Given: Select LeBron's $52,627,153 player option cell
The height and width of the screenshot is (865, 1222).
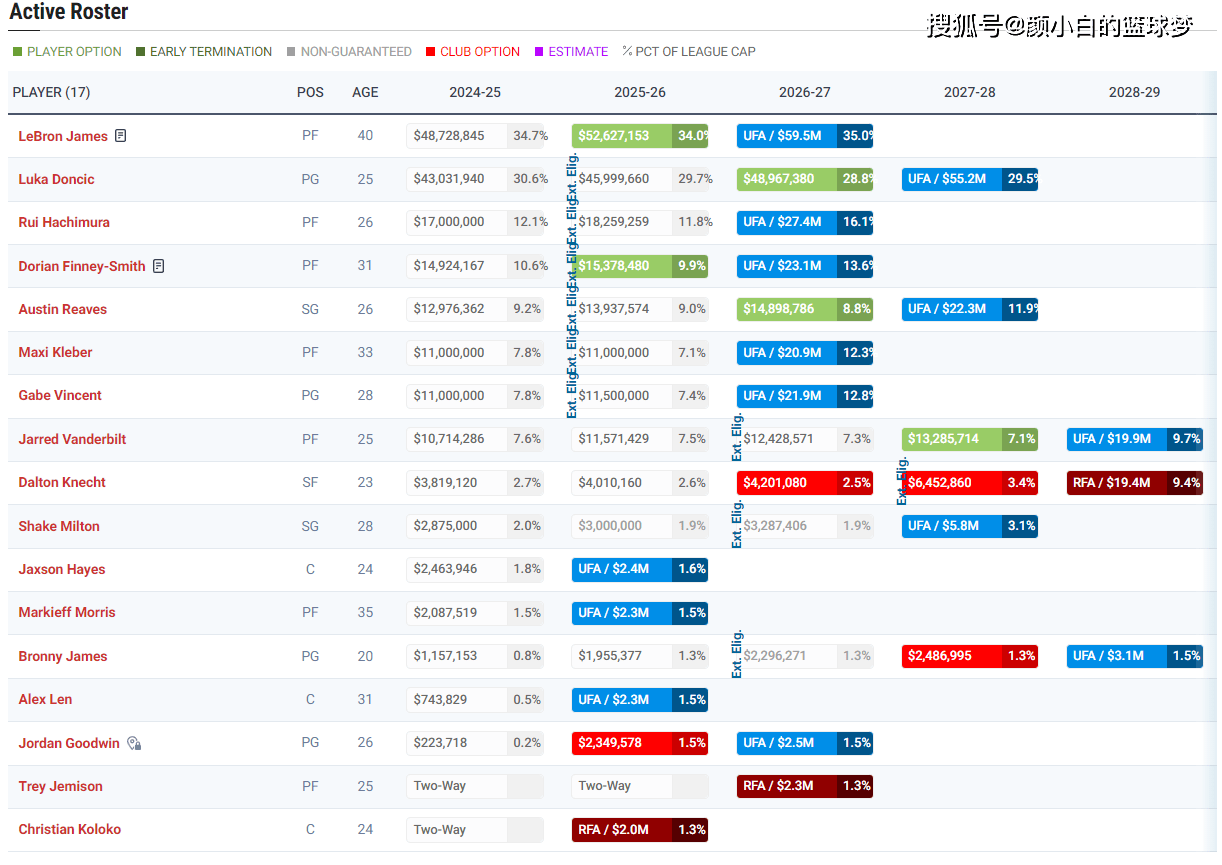Looking at the screenshot, I should click(x=640, y=136).
